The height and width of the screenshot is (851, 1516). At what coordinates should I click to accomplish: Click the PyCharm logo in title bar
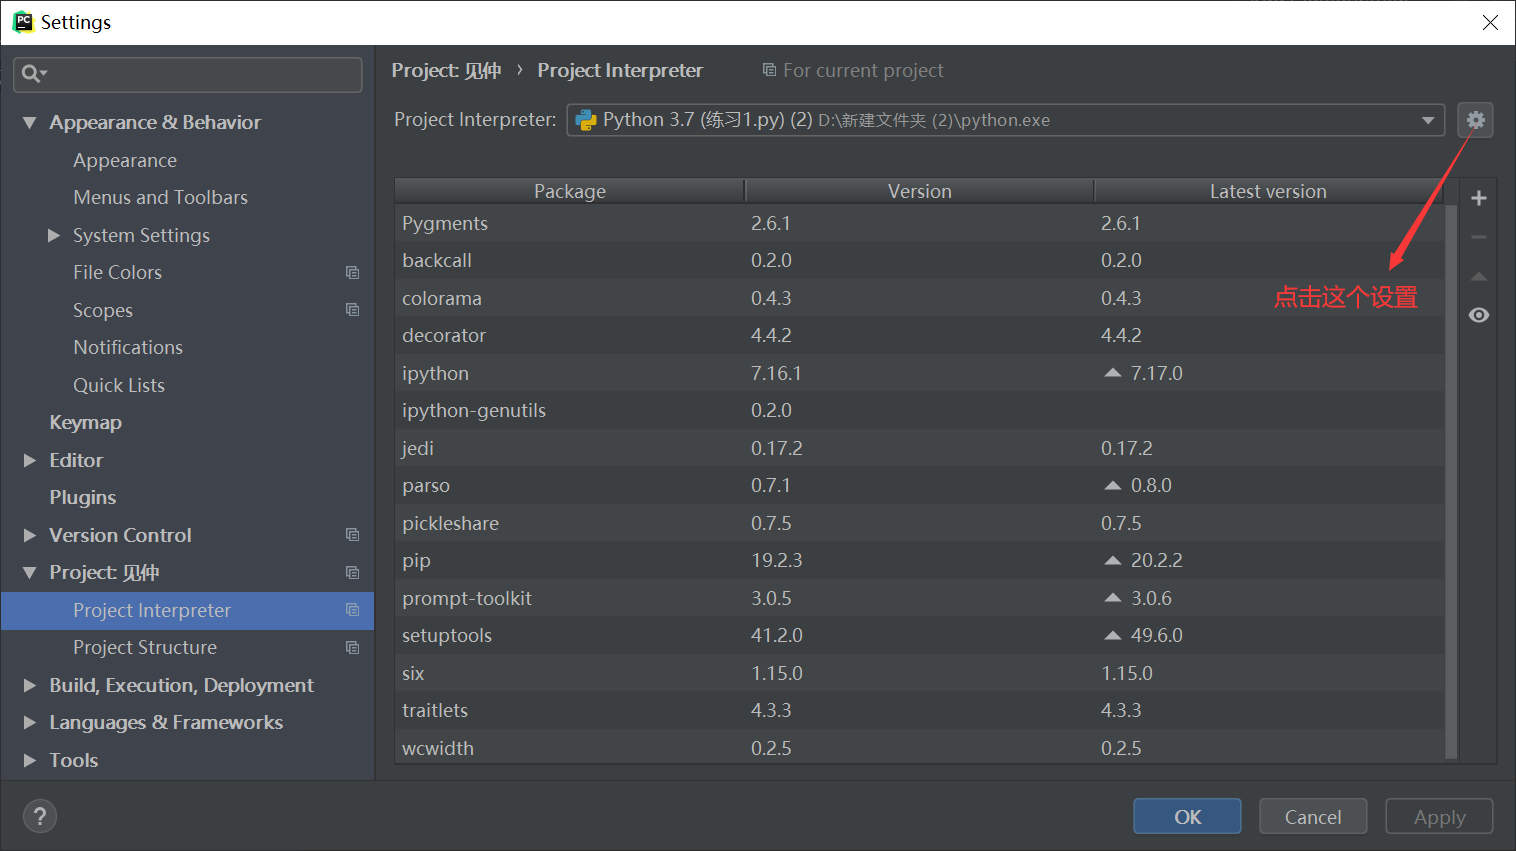click(x=22, y=22)
